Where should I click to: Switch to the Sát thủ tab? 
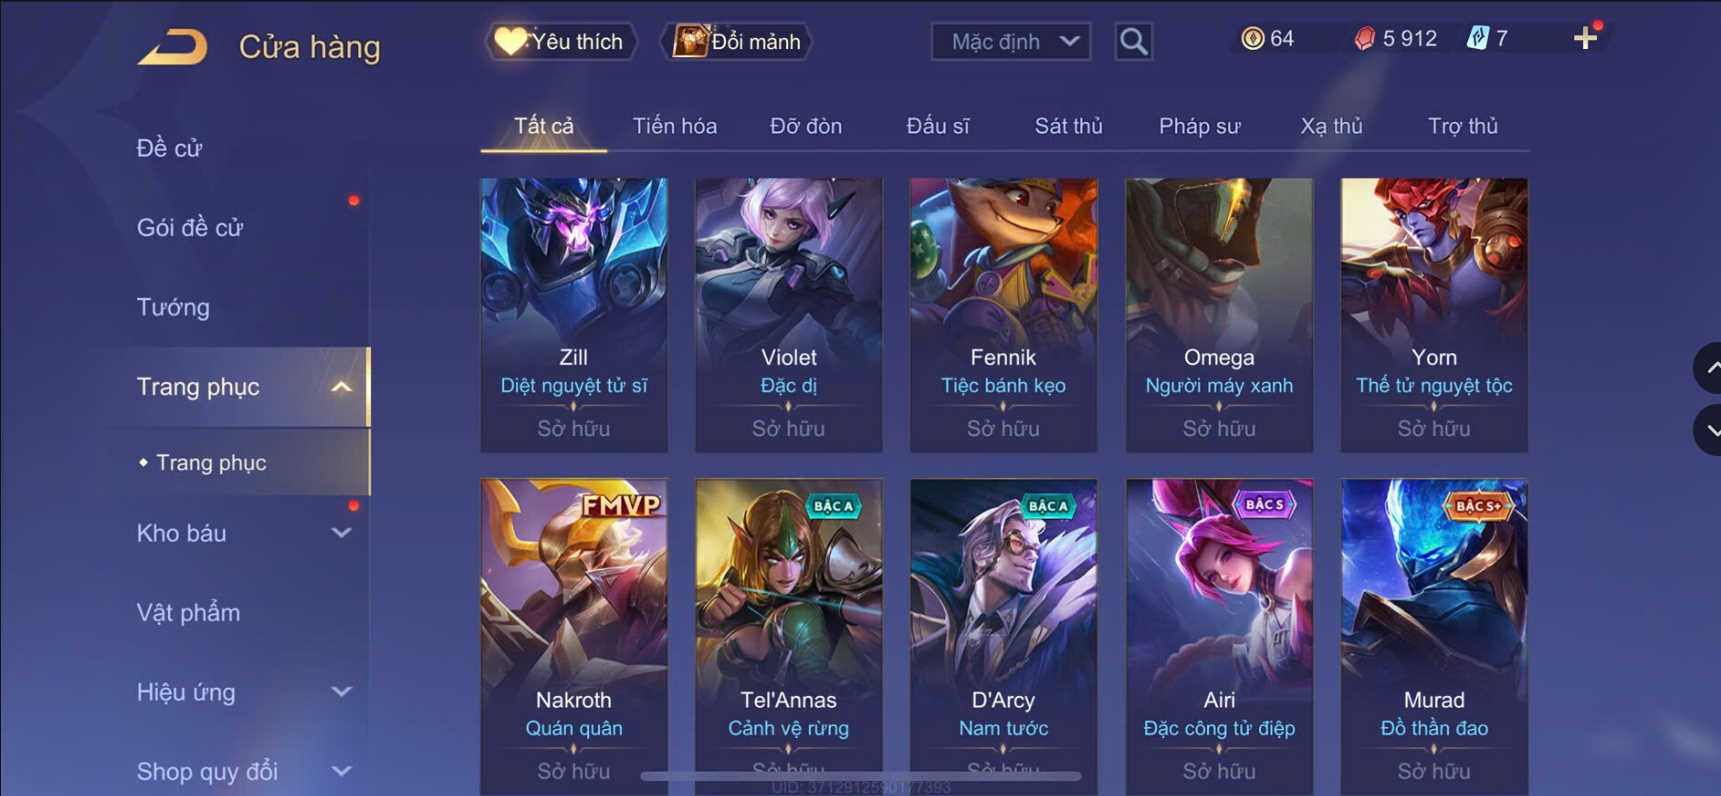pos(1068,126)
